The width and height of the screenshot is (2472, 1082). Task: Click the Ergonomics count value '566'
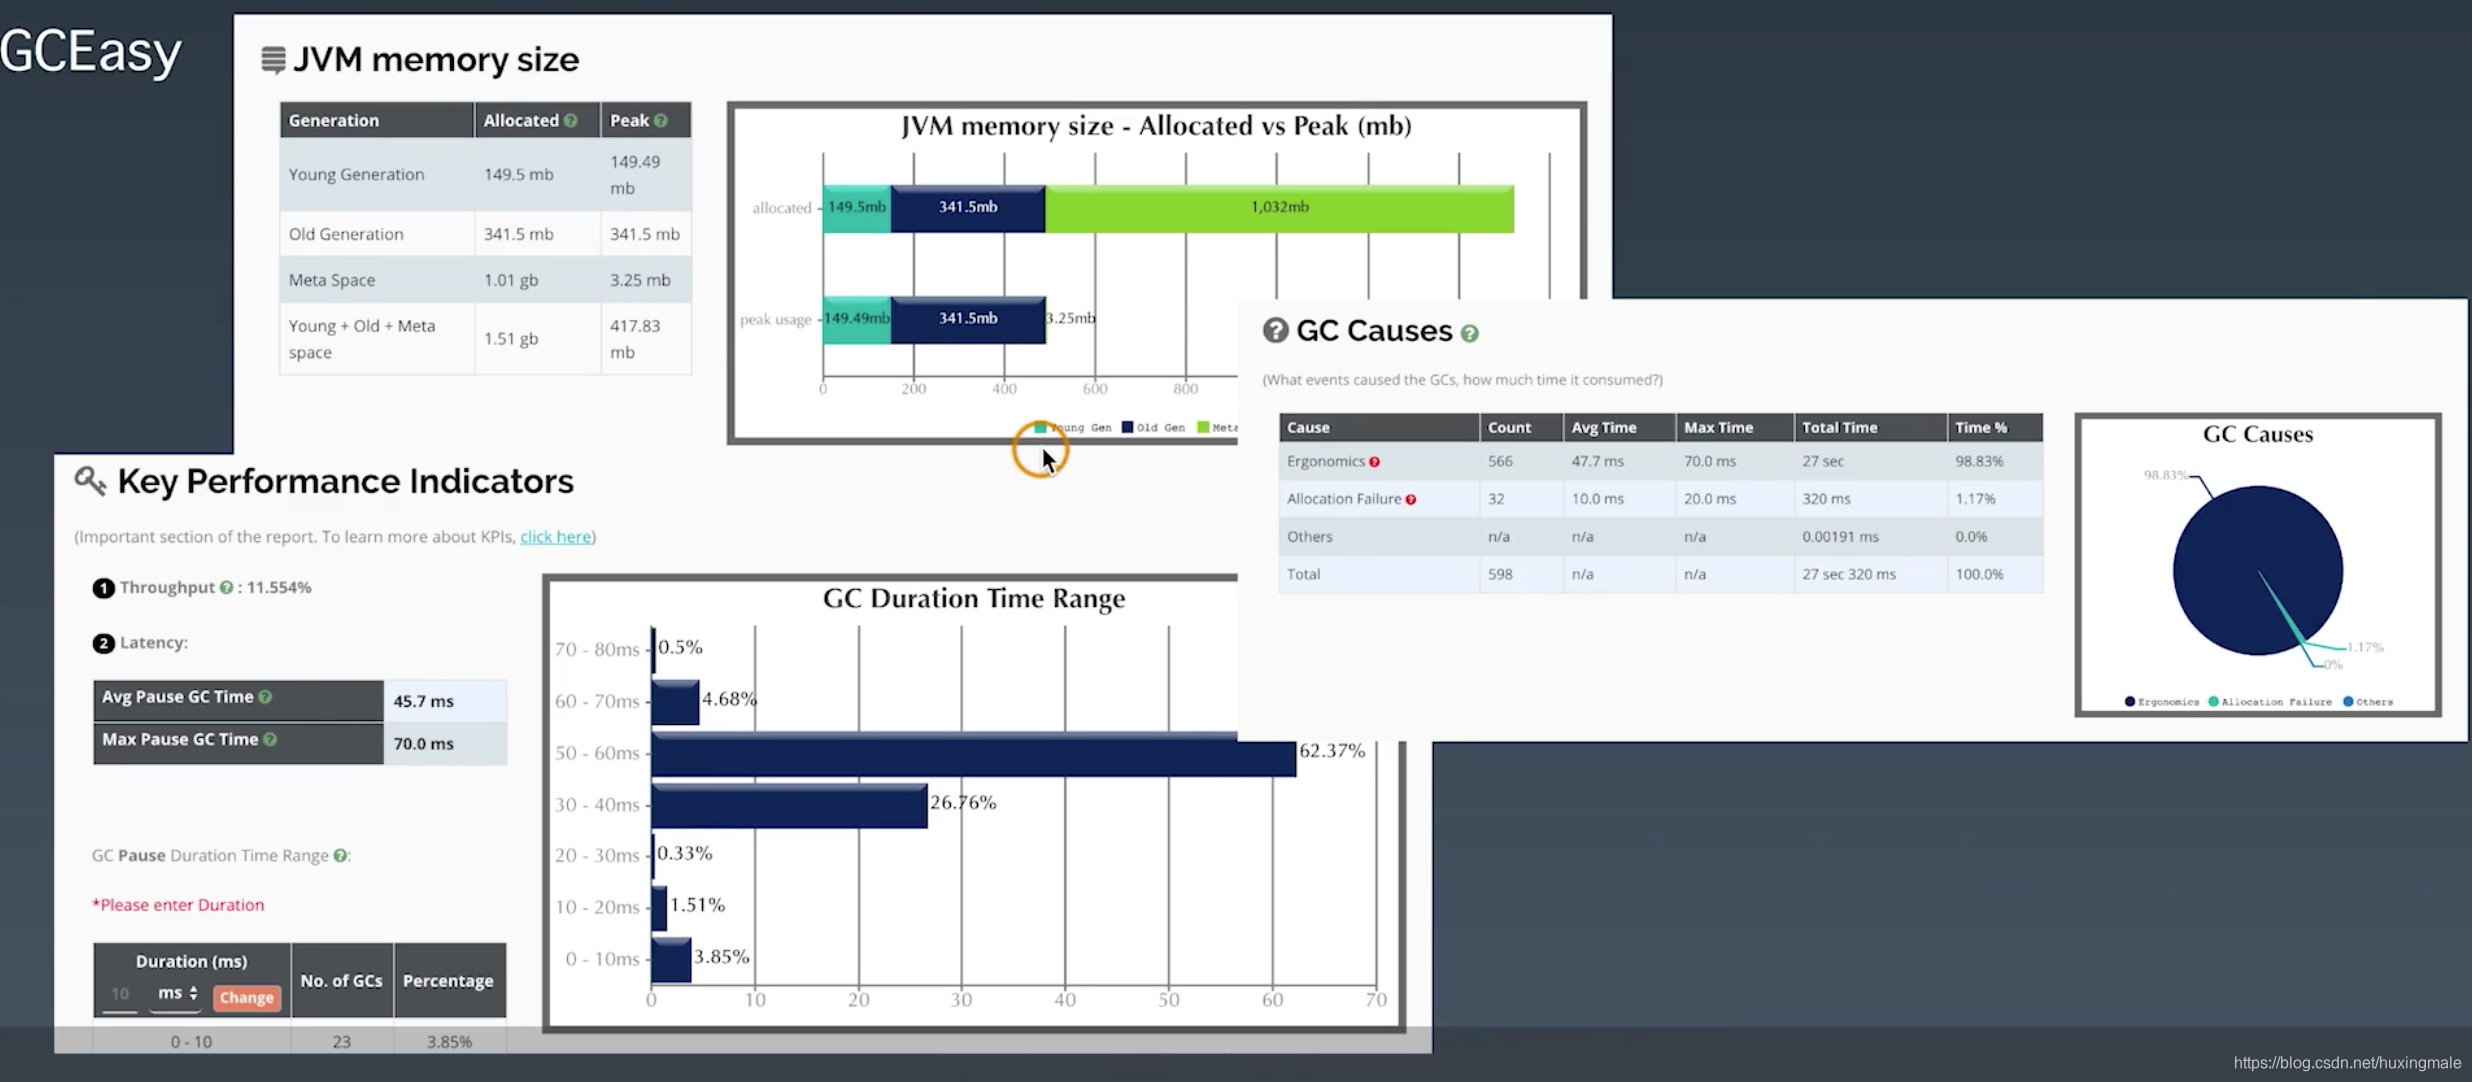coord(1500,462)
